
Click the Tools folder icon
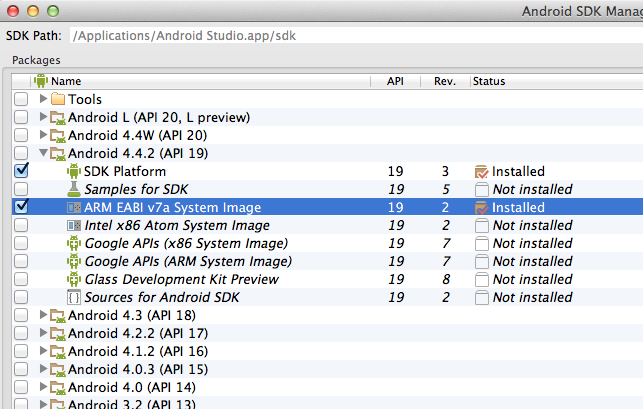click(x=58, y=99)
